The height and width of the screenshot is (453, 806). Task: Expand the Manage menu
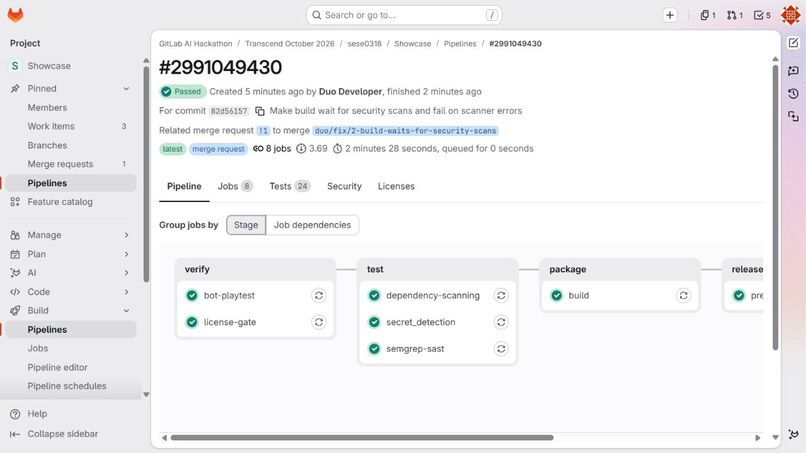pyautogui.click(x=68, y=235)
